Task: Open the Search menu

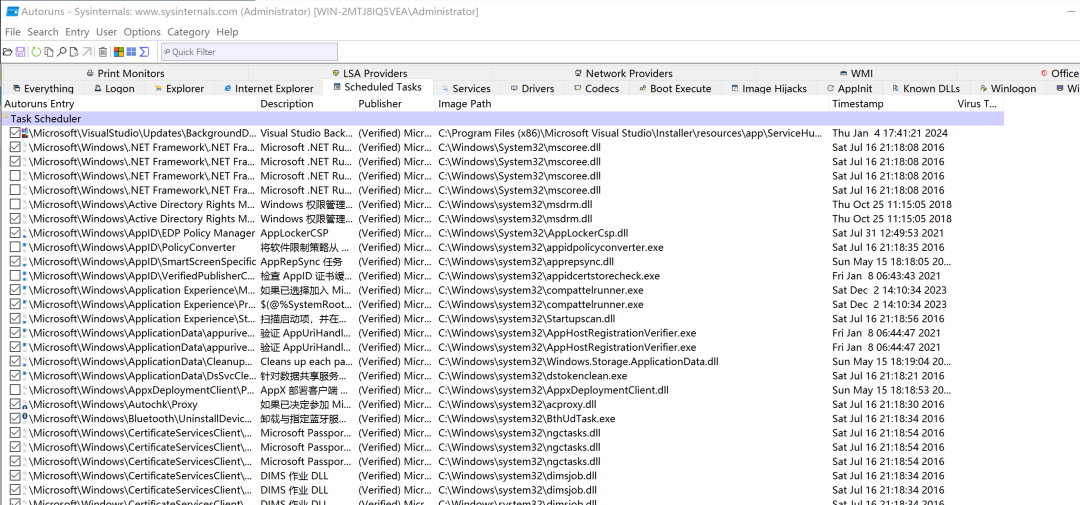Action: pos(43,32)
